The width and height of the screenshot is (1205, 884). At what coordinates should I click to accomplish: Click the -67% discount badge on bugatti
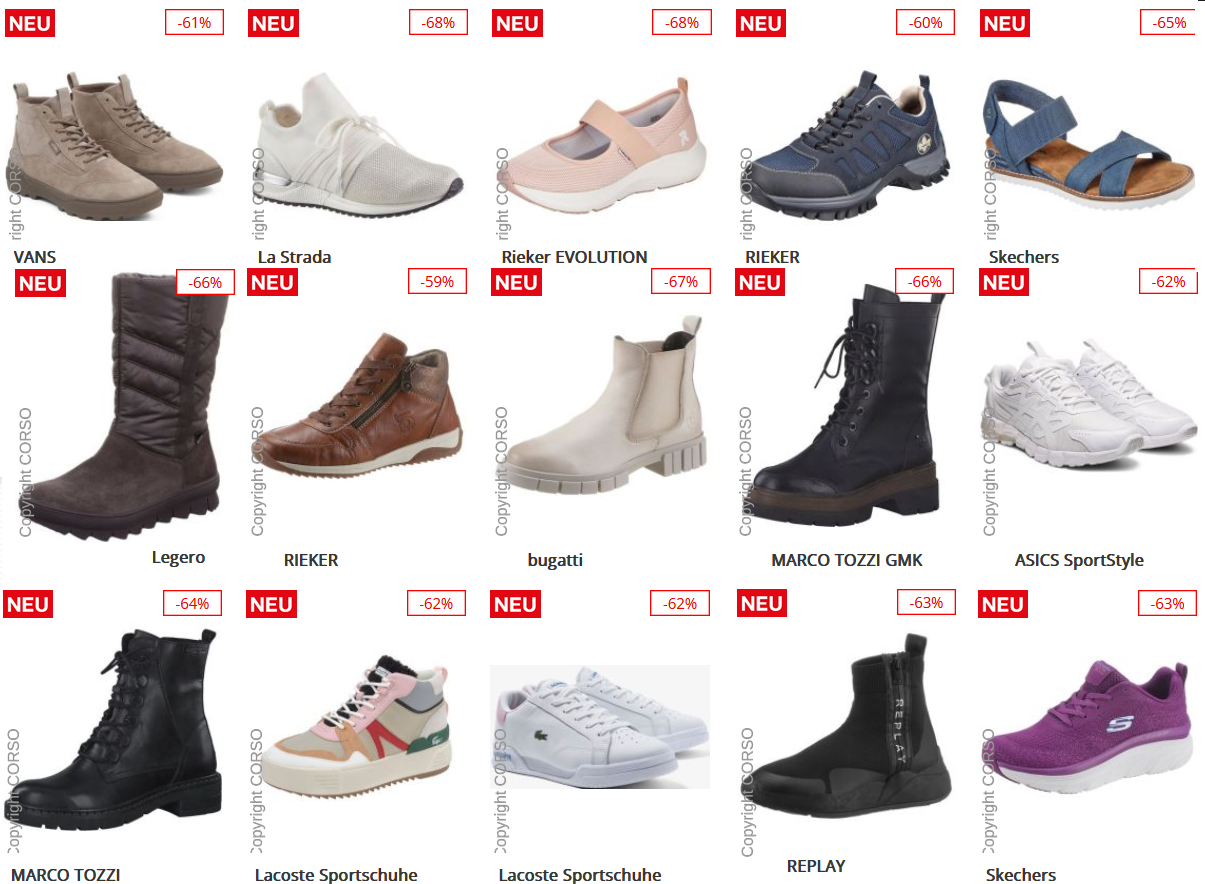click(681, 282)
